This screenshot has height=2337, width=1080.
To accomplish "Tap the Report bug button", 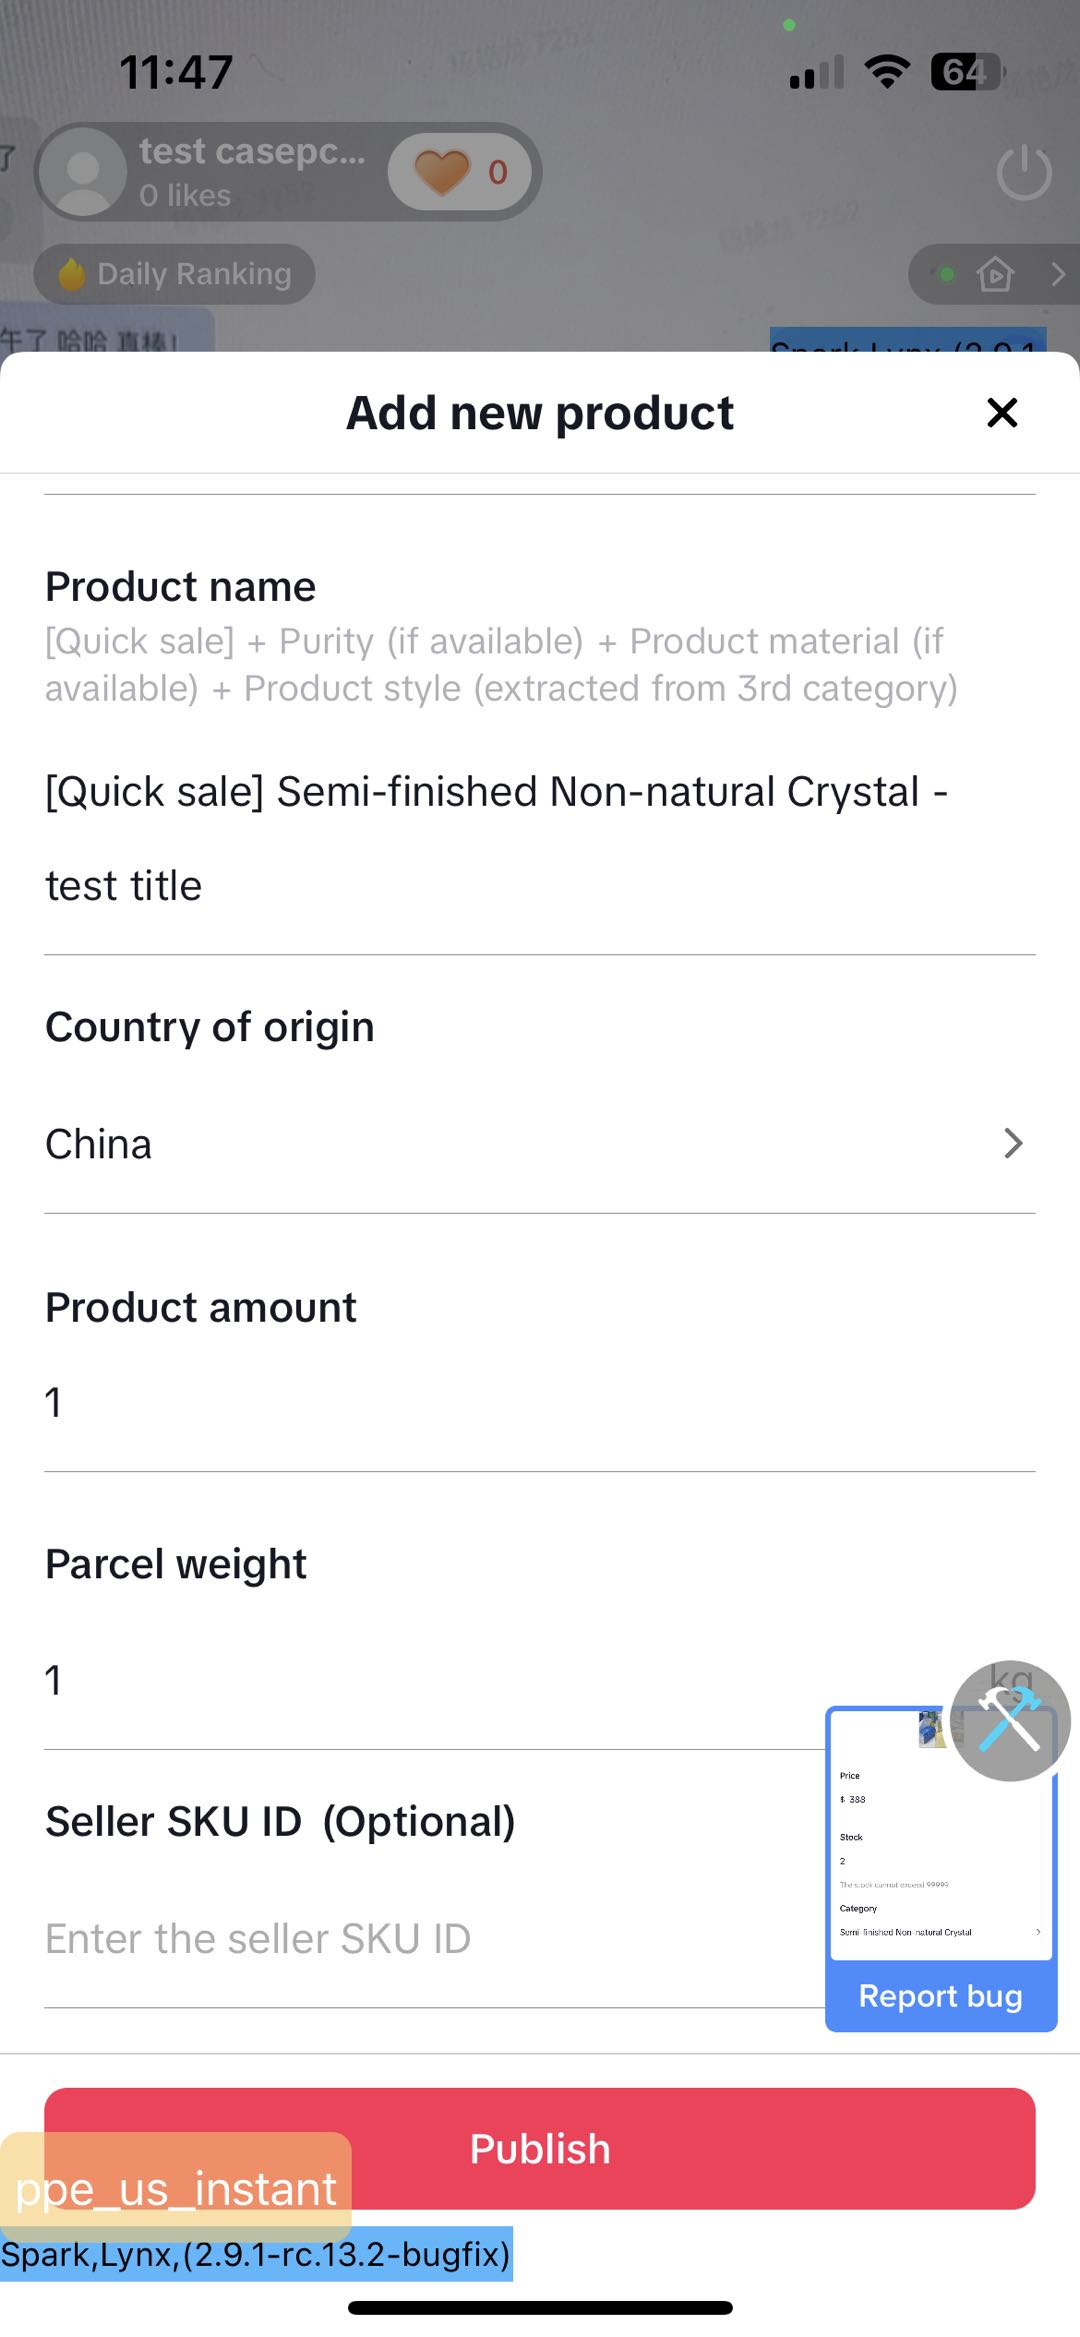I will [940, 1996].
